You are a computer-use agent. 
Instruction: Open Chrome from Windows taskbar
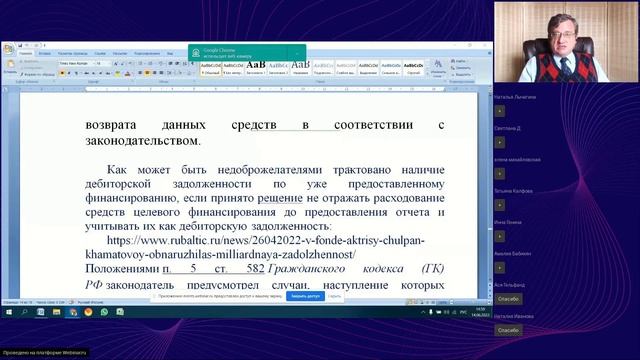[73, 312]
